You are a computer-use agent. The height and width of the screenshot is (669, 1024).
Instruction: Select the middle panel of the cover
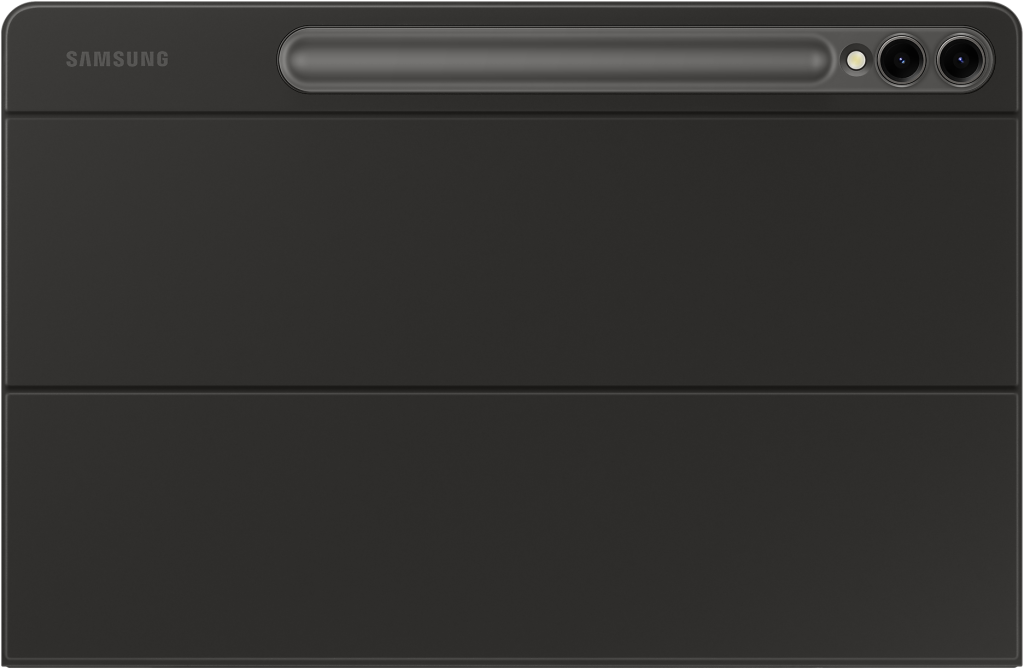(512, 252)
